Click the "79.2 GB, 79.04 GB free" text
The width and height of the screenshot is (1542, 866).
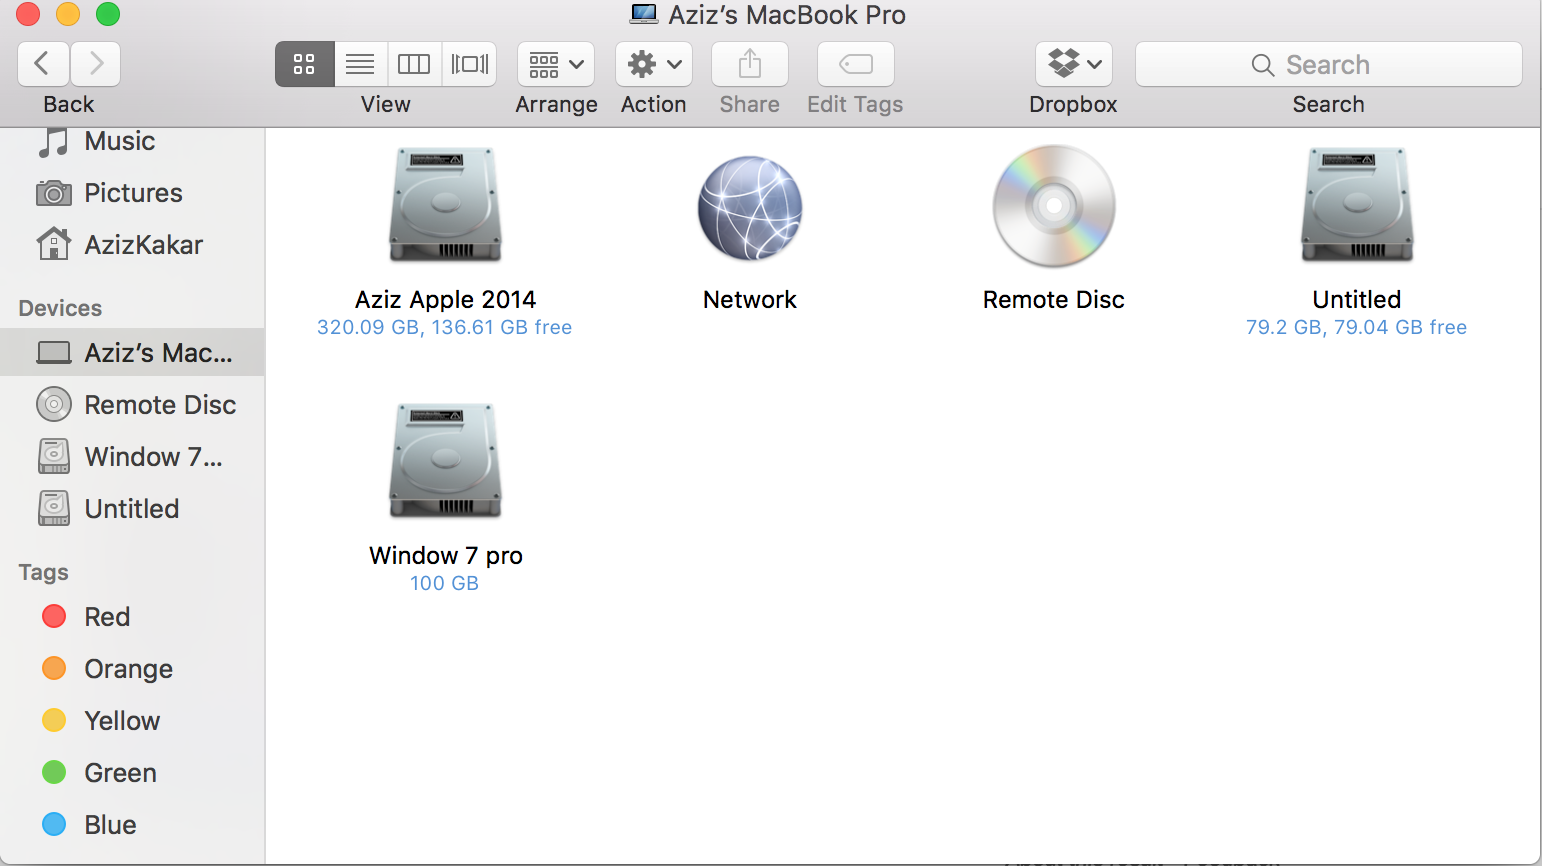click(x=1357, y=328)
